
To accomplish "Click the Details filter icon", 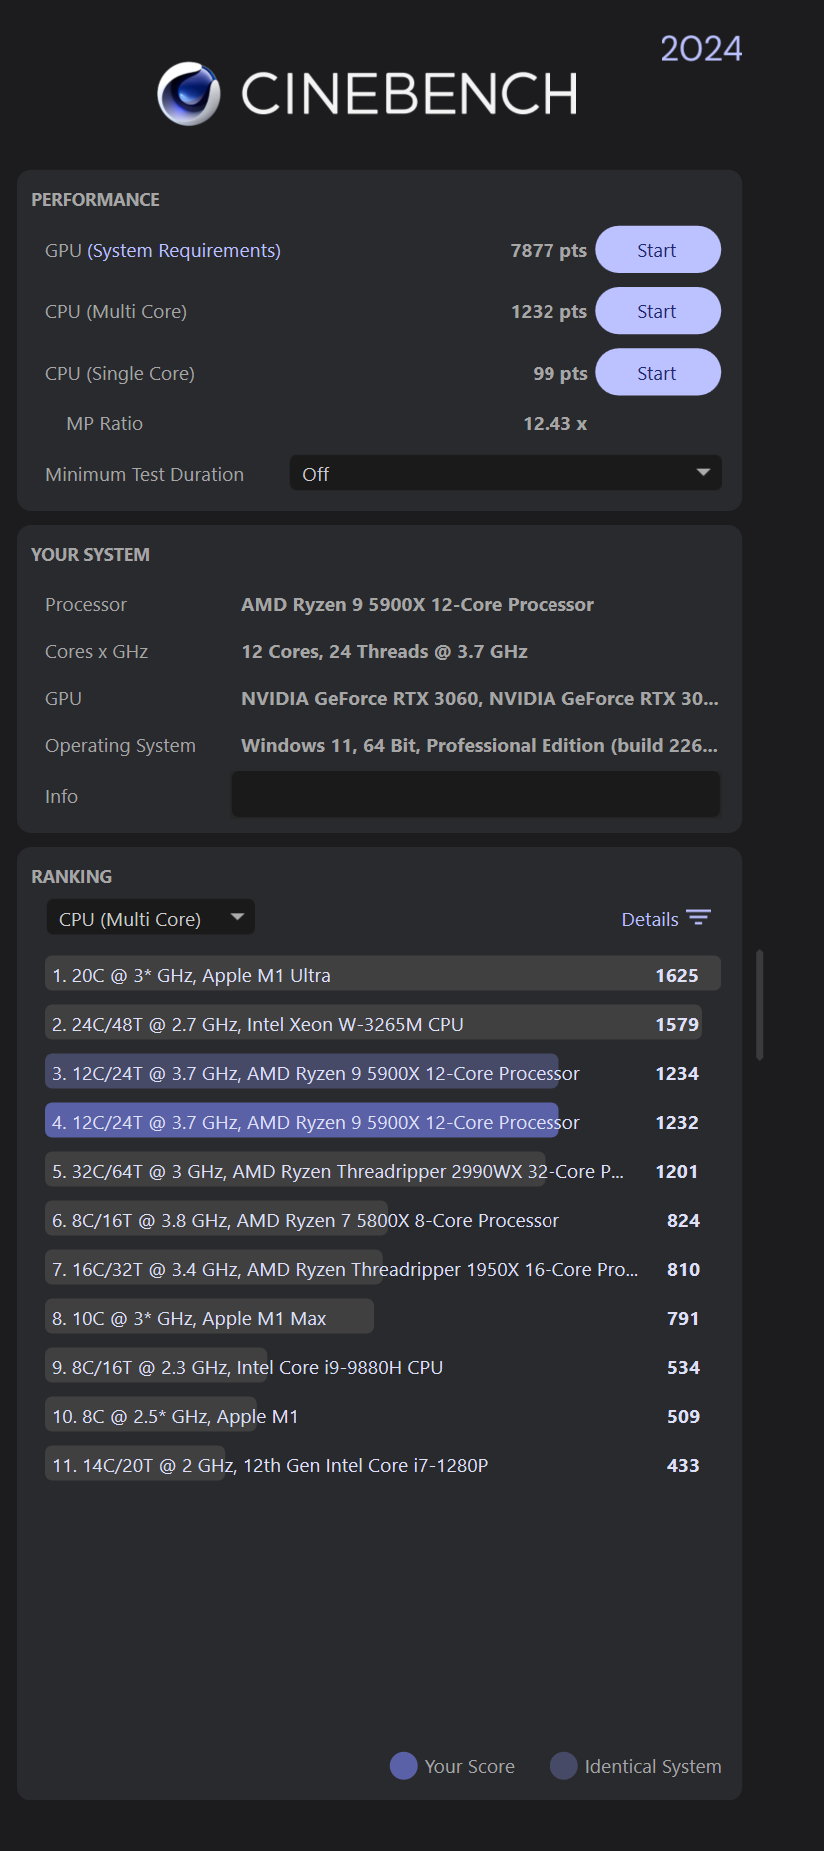I will click(x=699, y=918).
